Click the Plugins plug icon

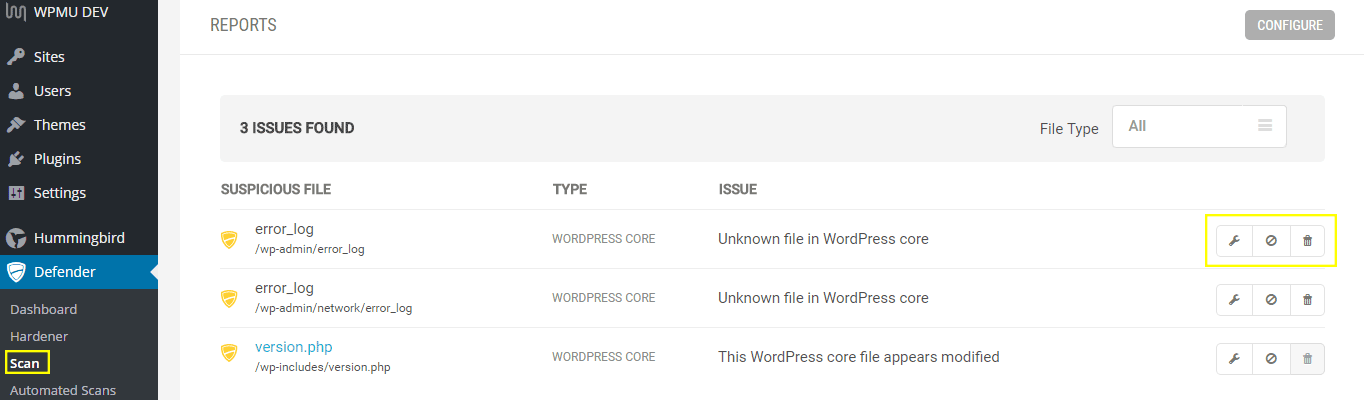click(16, 159)
